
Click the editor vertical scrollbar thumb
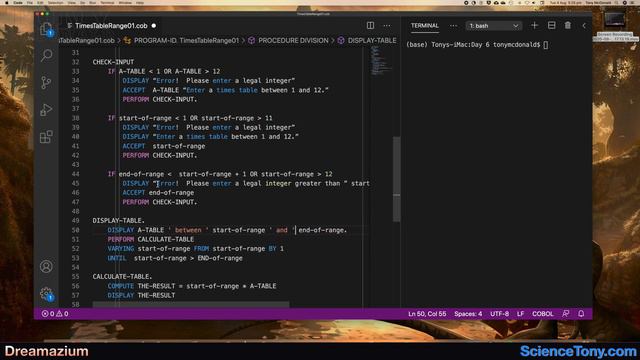tap(396, 179)
